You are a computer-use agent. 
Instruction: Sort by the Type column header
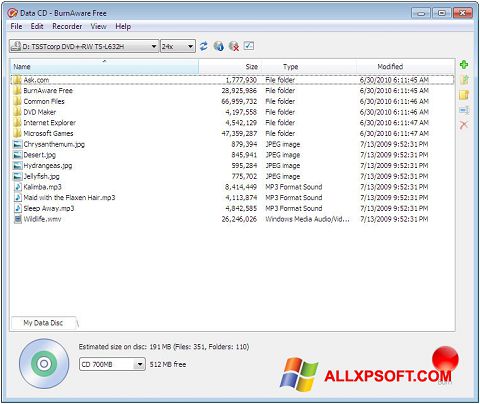coord(309,66)
